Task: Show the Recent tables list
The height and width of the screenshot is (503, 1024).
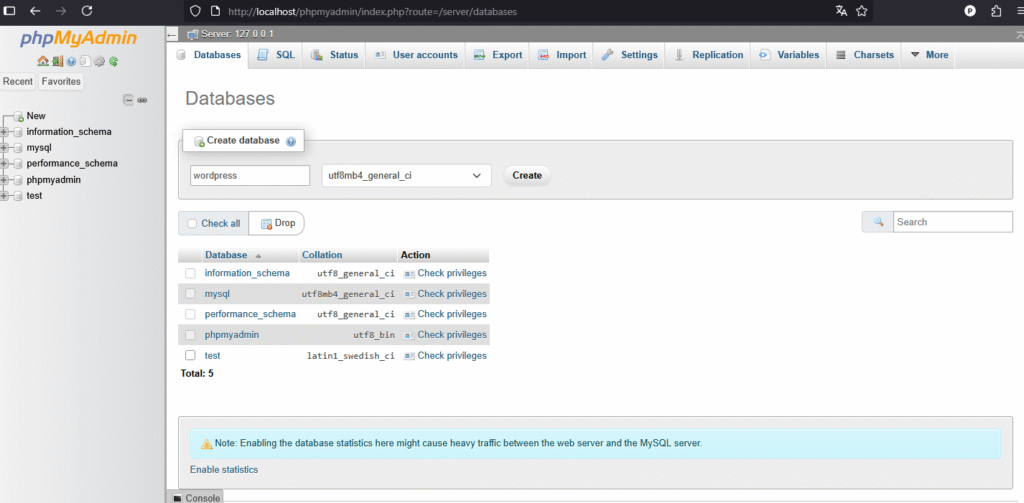Action: 18,82
